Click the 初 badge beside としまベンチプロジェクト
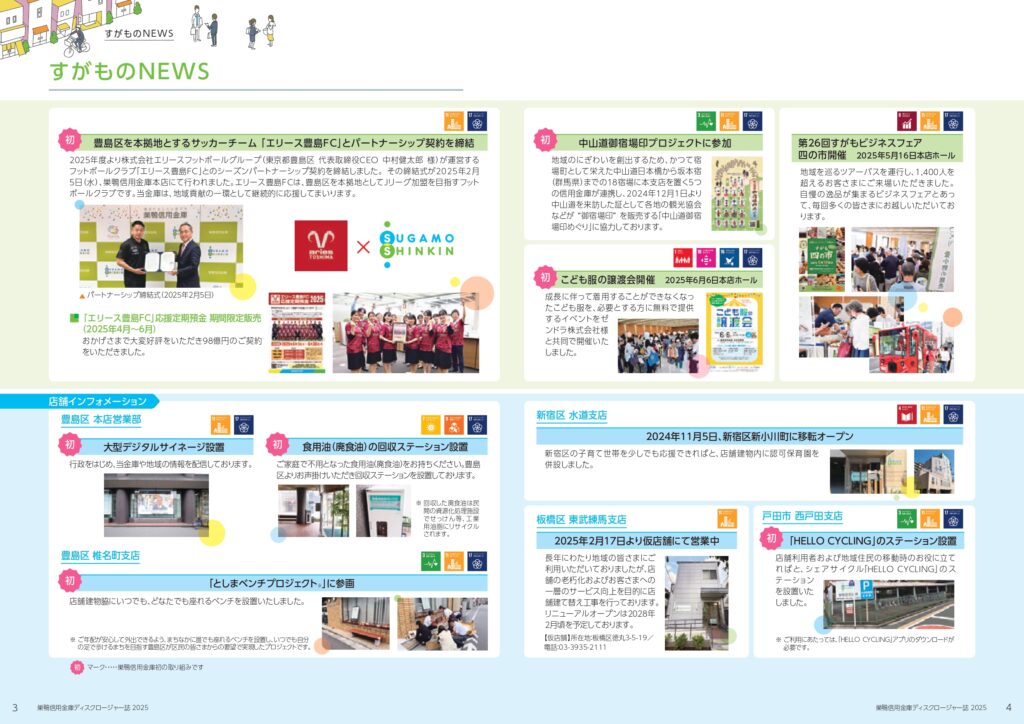The width and height of the screenshot is (1024, 724). pos(69,580)
